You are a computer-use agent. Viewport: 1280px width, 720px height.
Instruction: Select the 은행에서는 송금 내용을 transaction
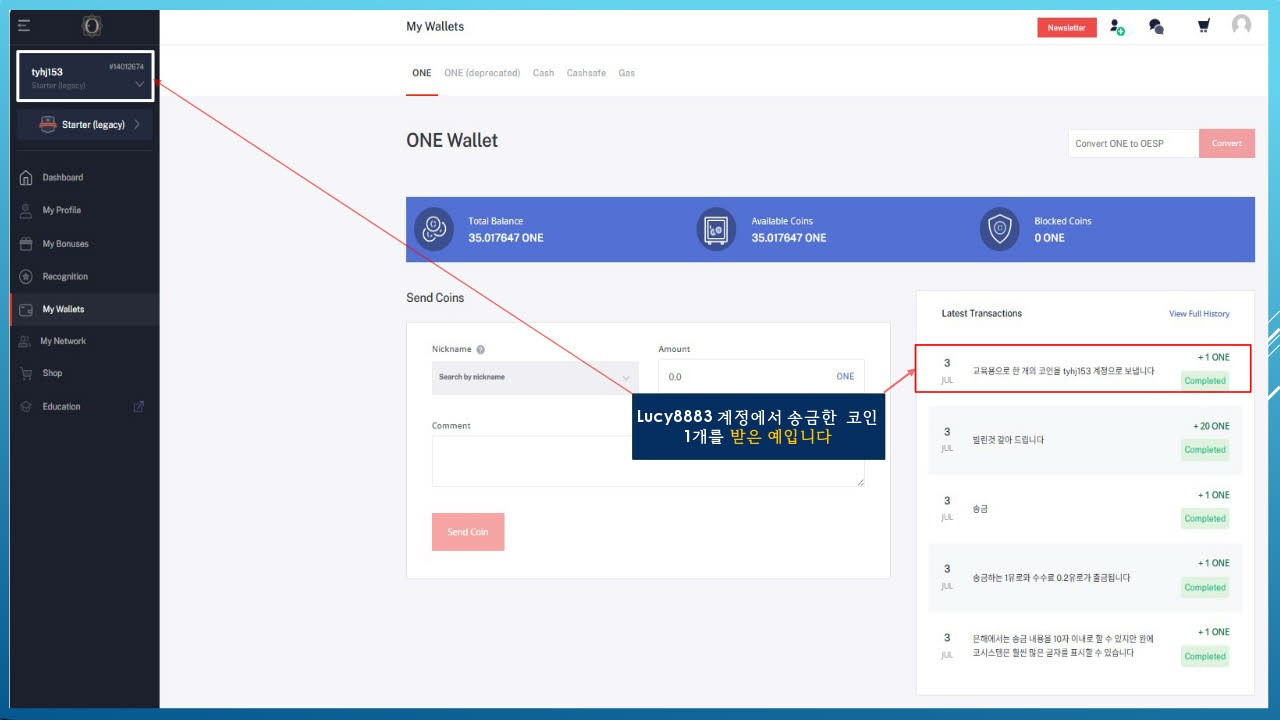pyautogui.click(x=1085, y=646)
